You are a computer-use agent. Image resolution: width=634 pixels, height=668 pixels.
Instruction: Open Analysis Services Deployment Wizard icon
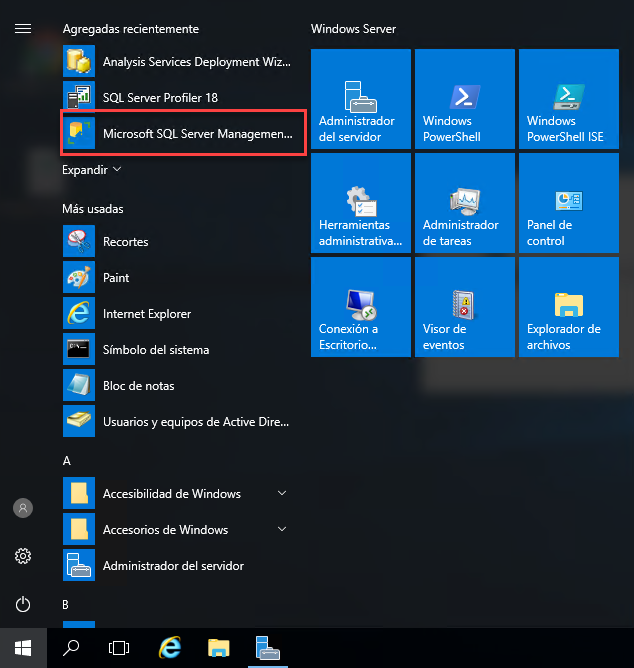point(79,61)
